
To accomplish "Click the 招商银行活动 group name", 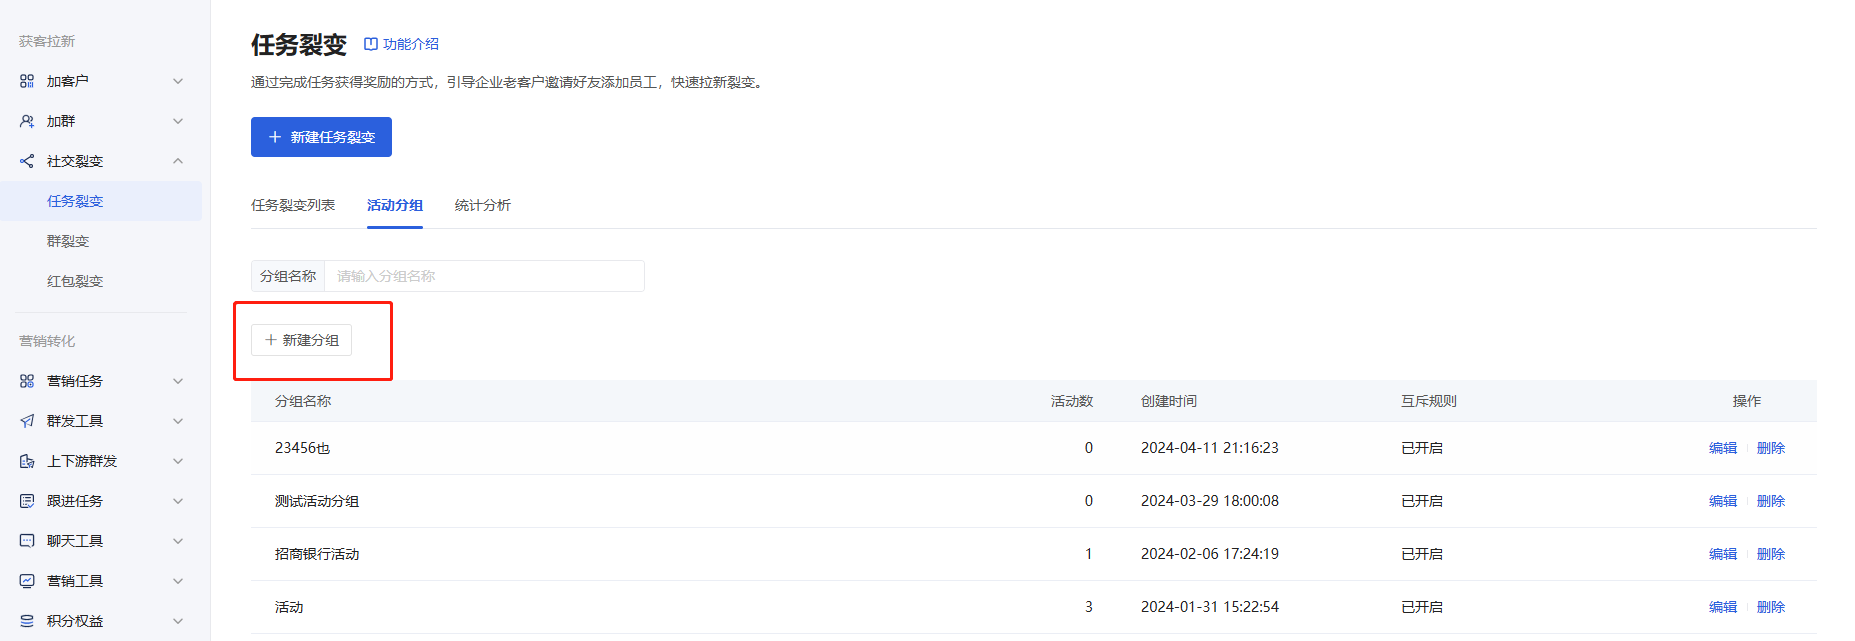I will coord(317,554).
